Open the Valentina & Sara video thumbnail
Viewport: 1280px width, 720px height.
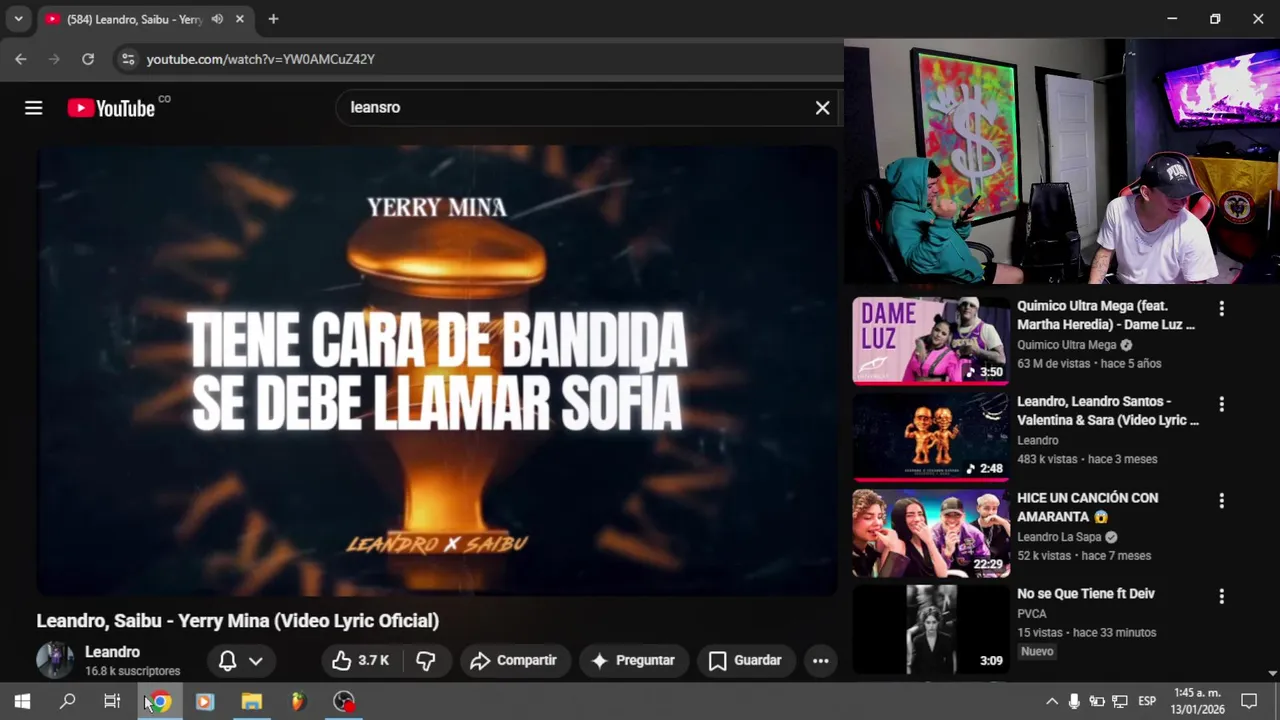click(x=931, y=436)
